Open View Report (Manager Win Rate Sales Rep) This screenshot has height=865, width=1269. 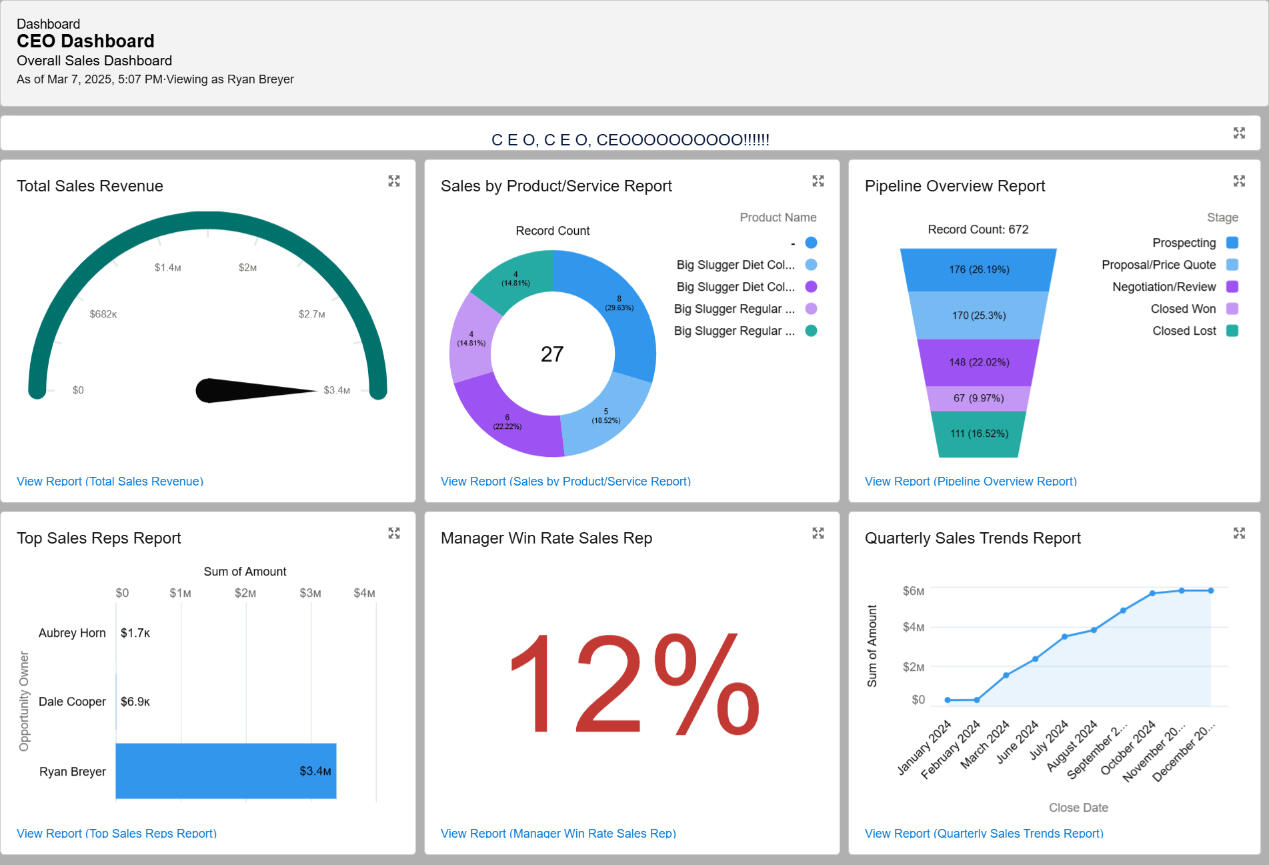558,833
